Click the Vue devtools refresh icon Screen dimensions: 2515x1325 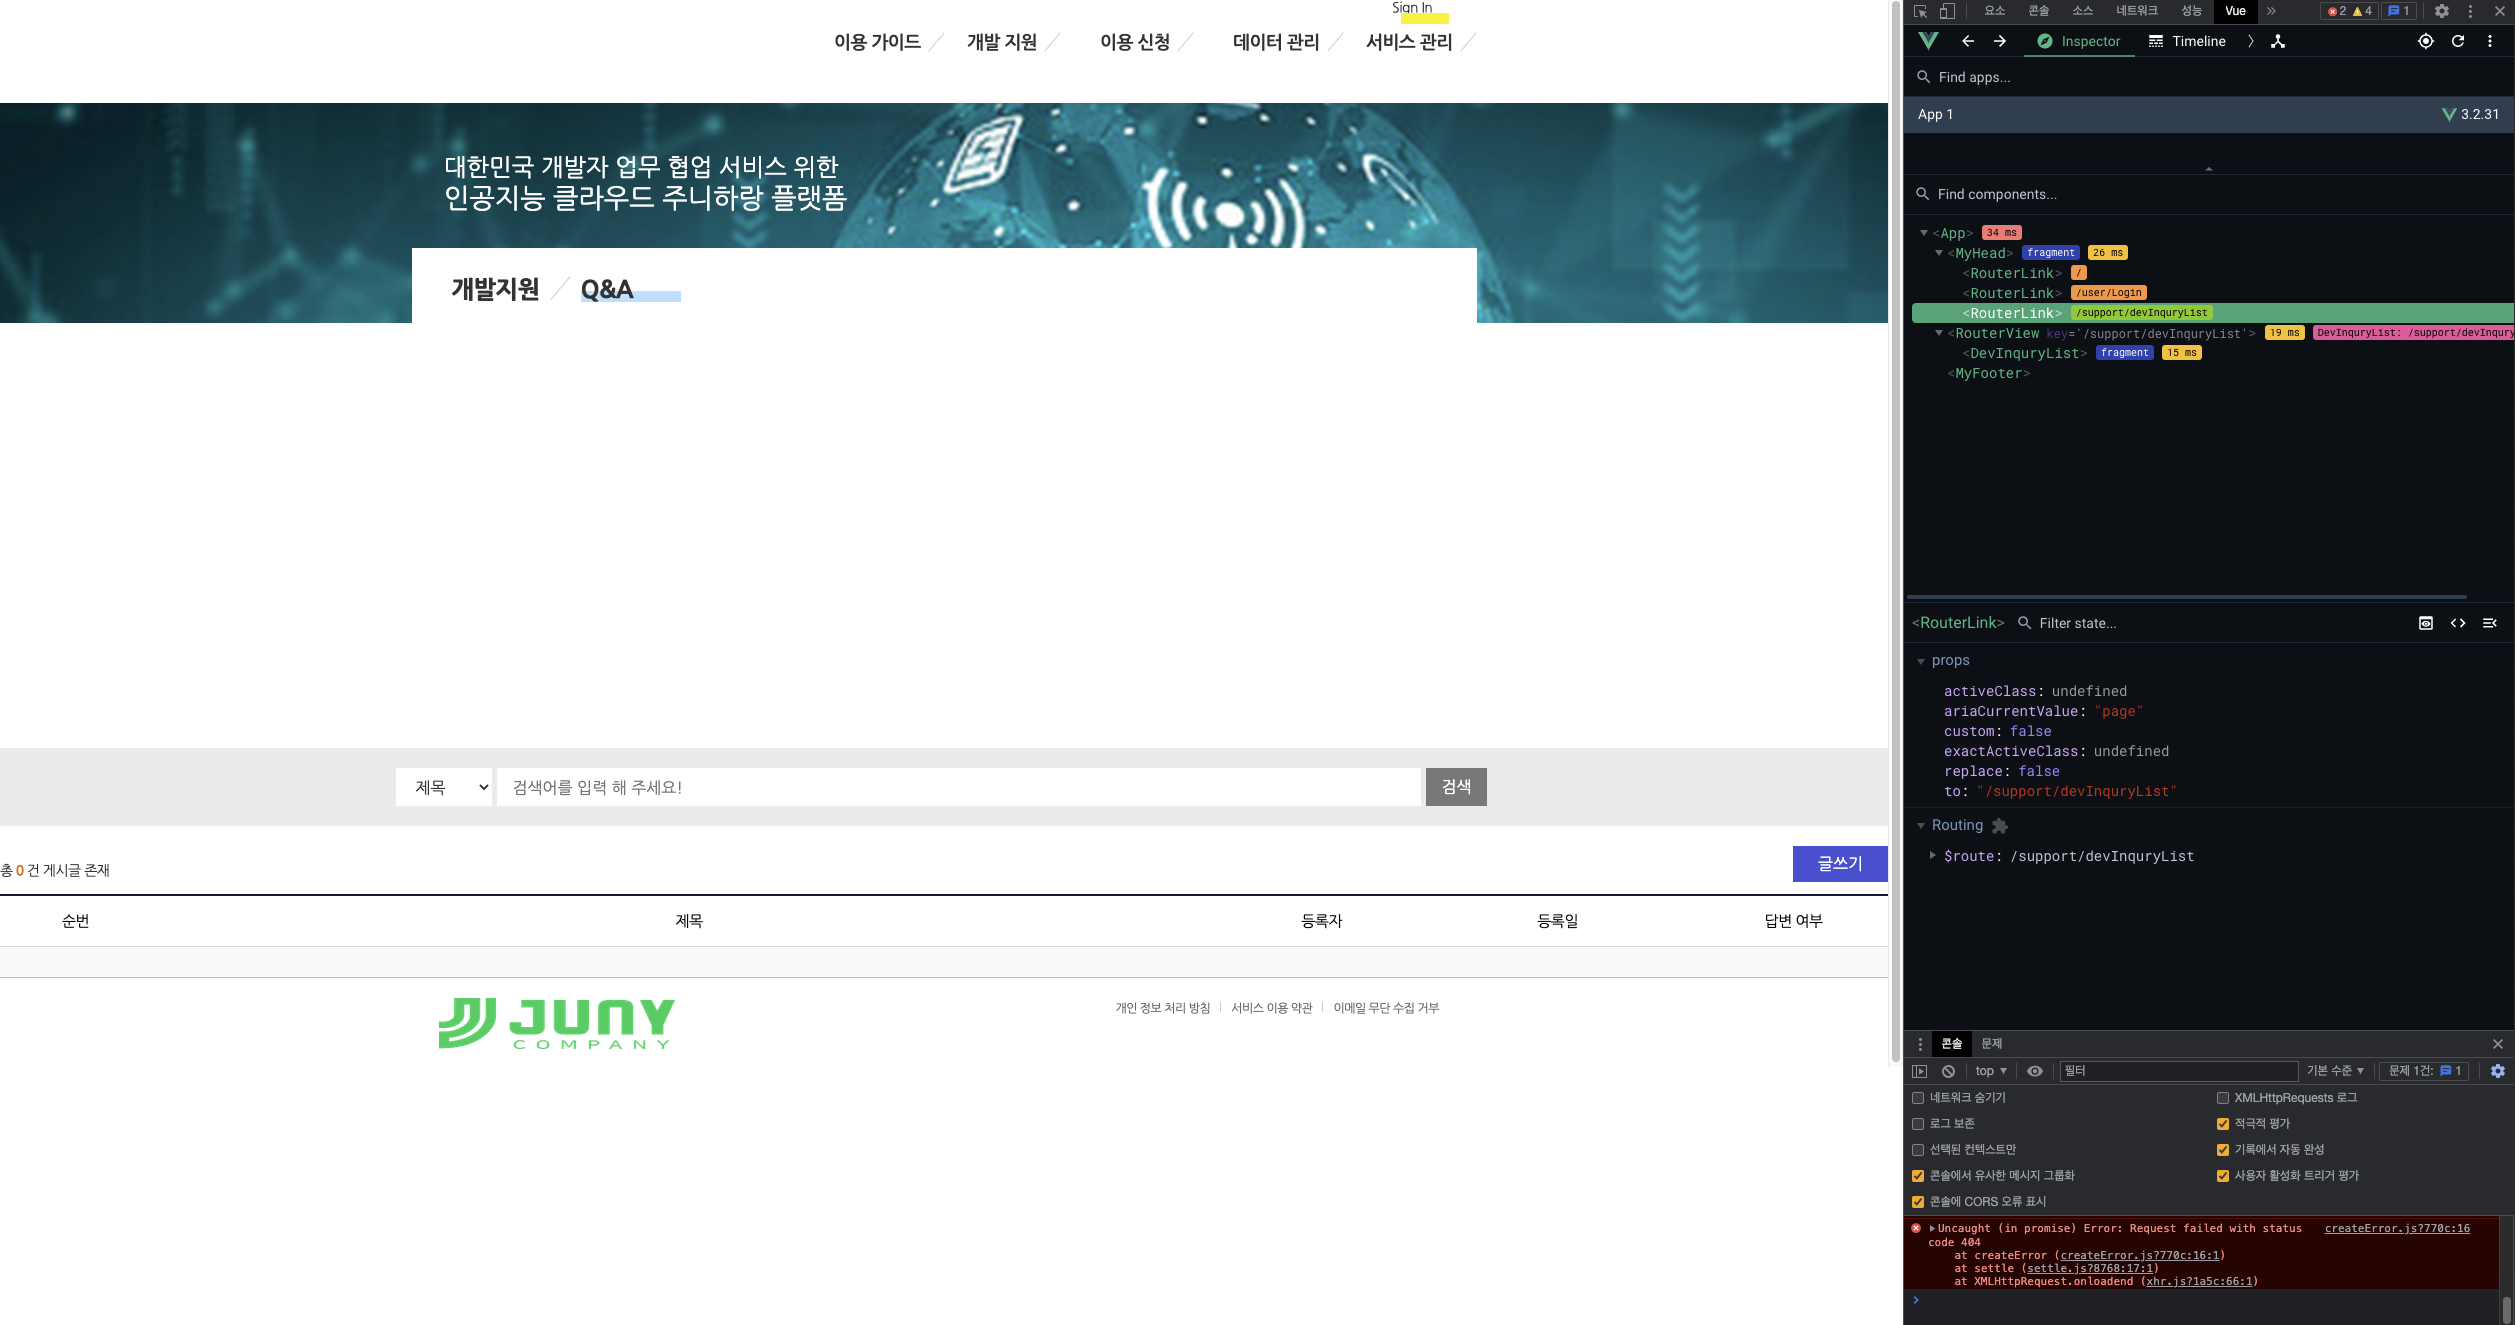tap(2458, 41)
